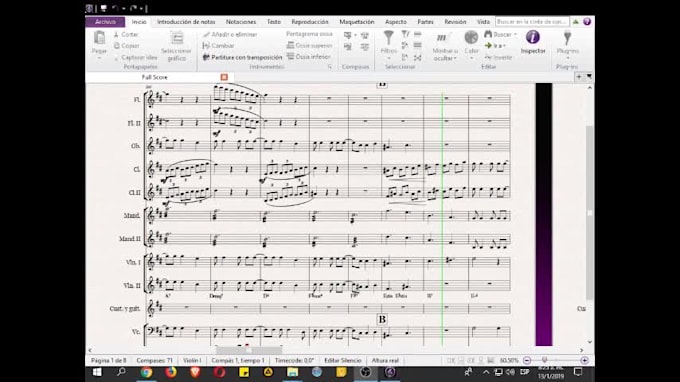
Task: Click the Redo arrow in title bar
Action: 133,8
